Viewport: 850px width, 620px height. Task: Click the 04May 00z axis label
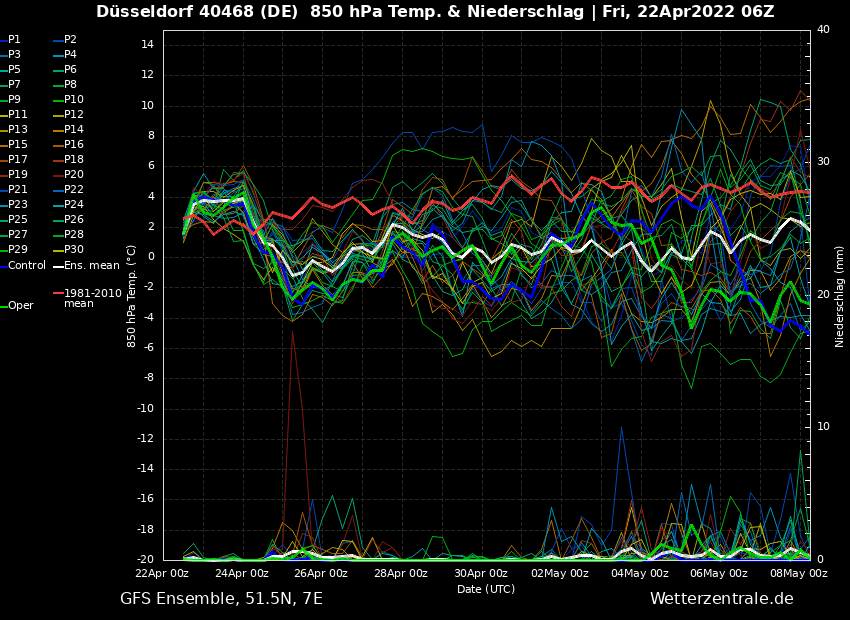tap(640, 573)
